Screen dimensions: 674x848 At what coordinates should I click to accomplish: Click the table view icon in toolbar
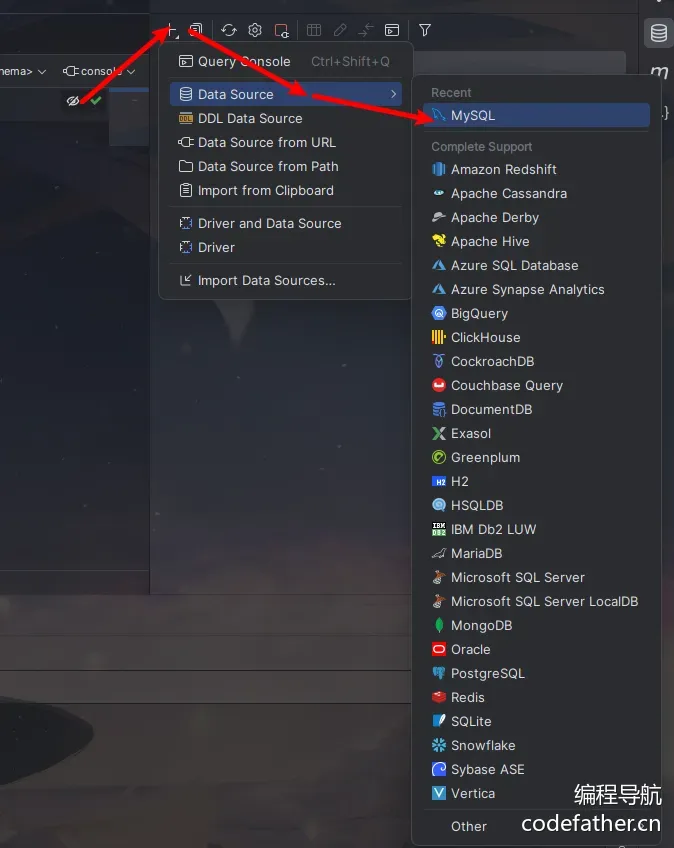click(314, 31)
